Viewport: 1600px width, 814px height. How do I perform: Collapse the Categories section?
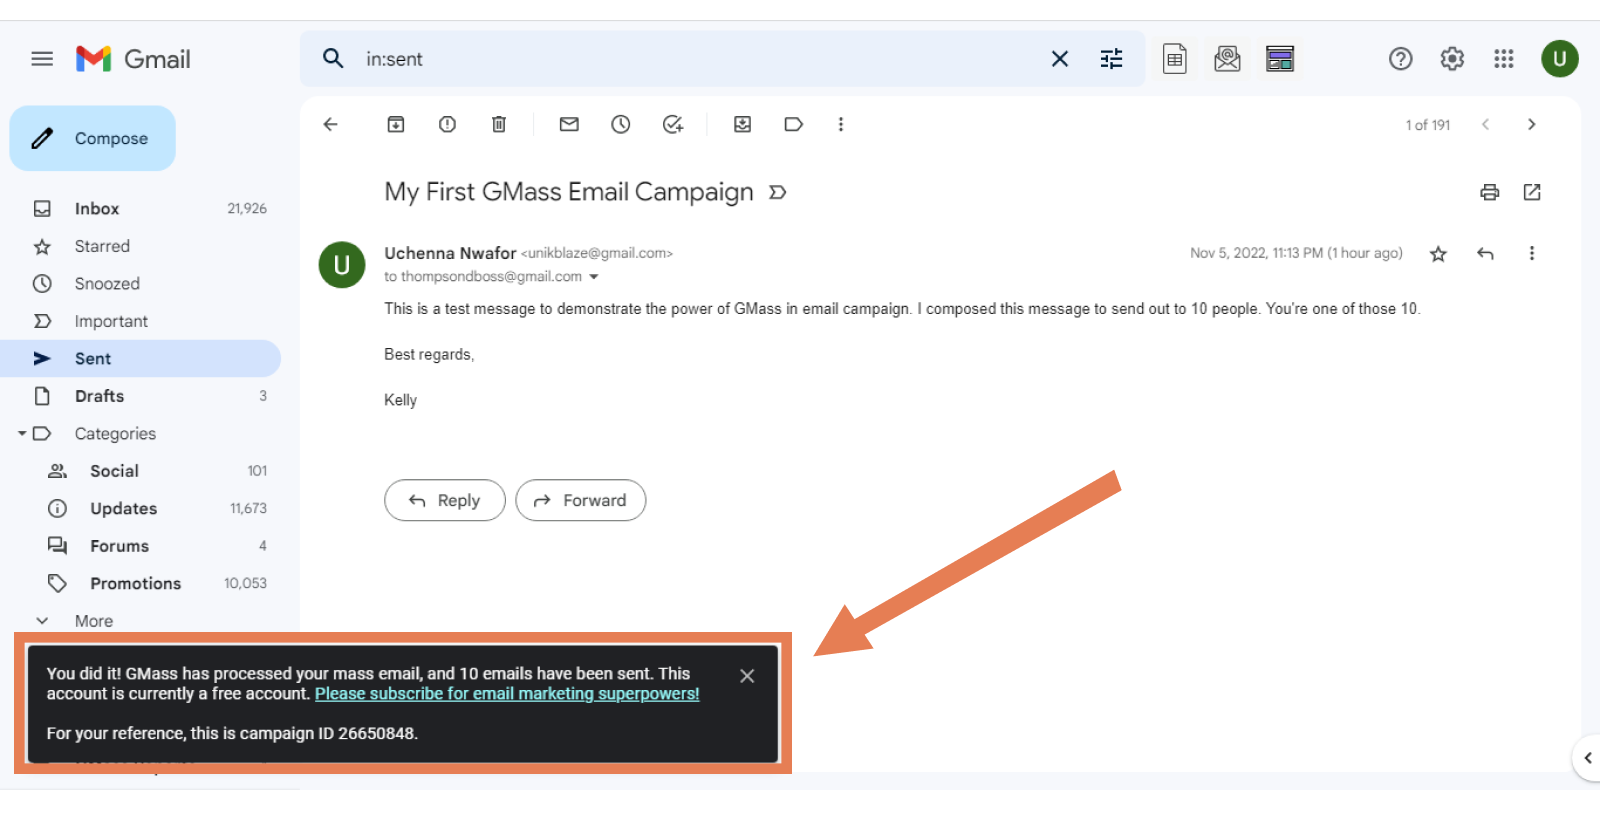point(22,434)
